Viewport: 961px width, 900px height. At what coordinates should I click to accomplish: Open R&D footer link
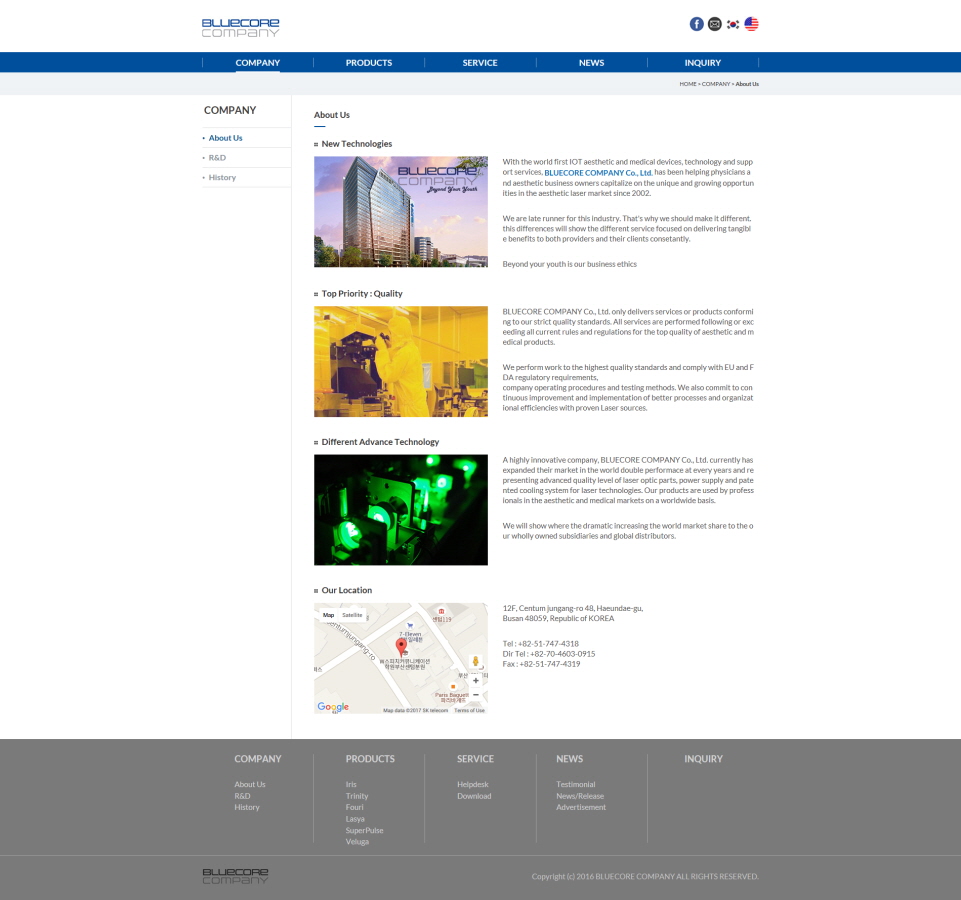pos(242,796)
